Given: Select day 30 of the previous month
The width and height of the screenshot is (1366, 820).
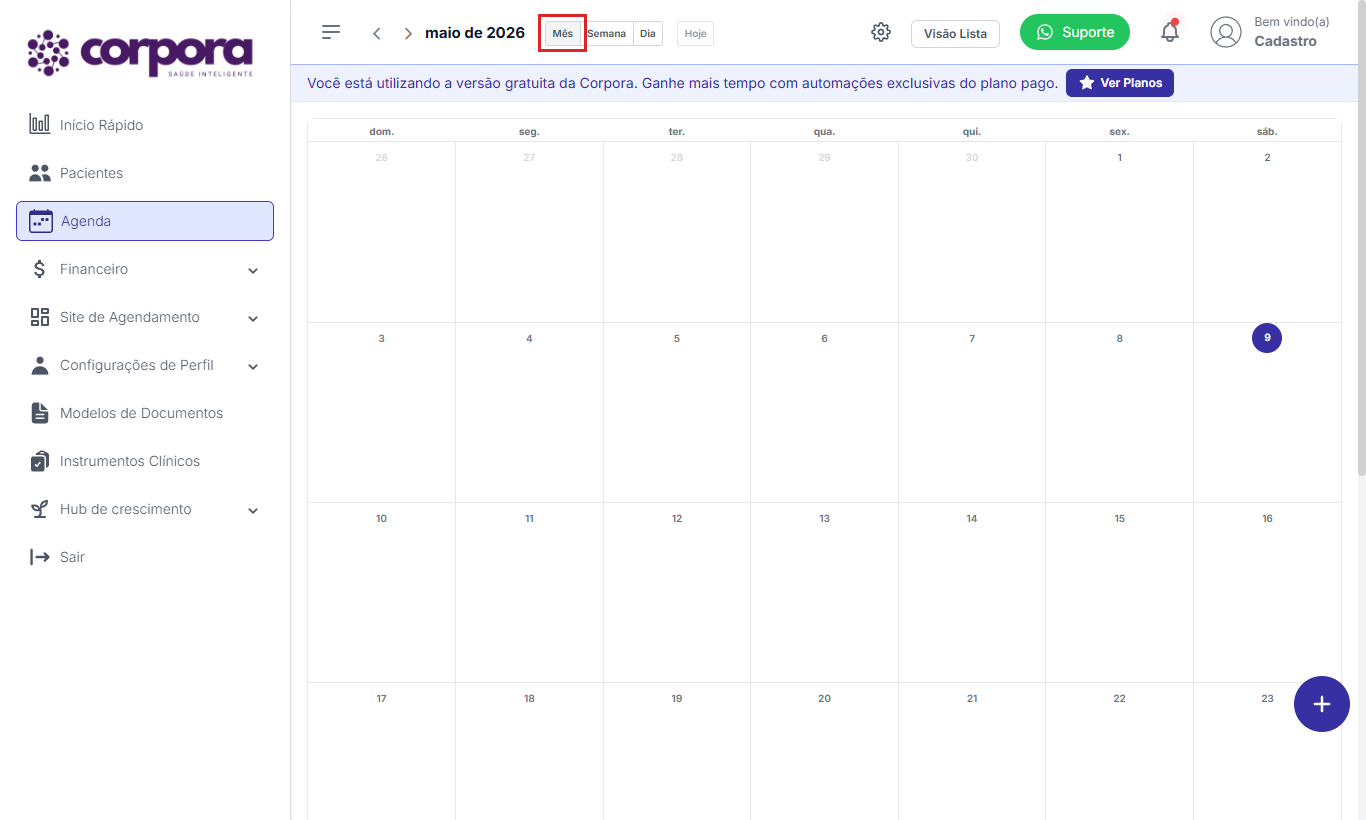Looking at the screenshot, I should [x=972, y=157].
